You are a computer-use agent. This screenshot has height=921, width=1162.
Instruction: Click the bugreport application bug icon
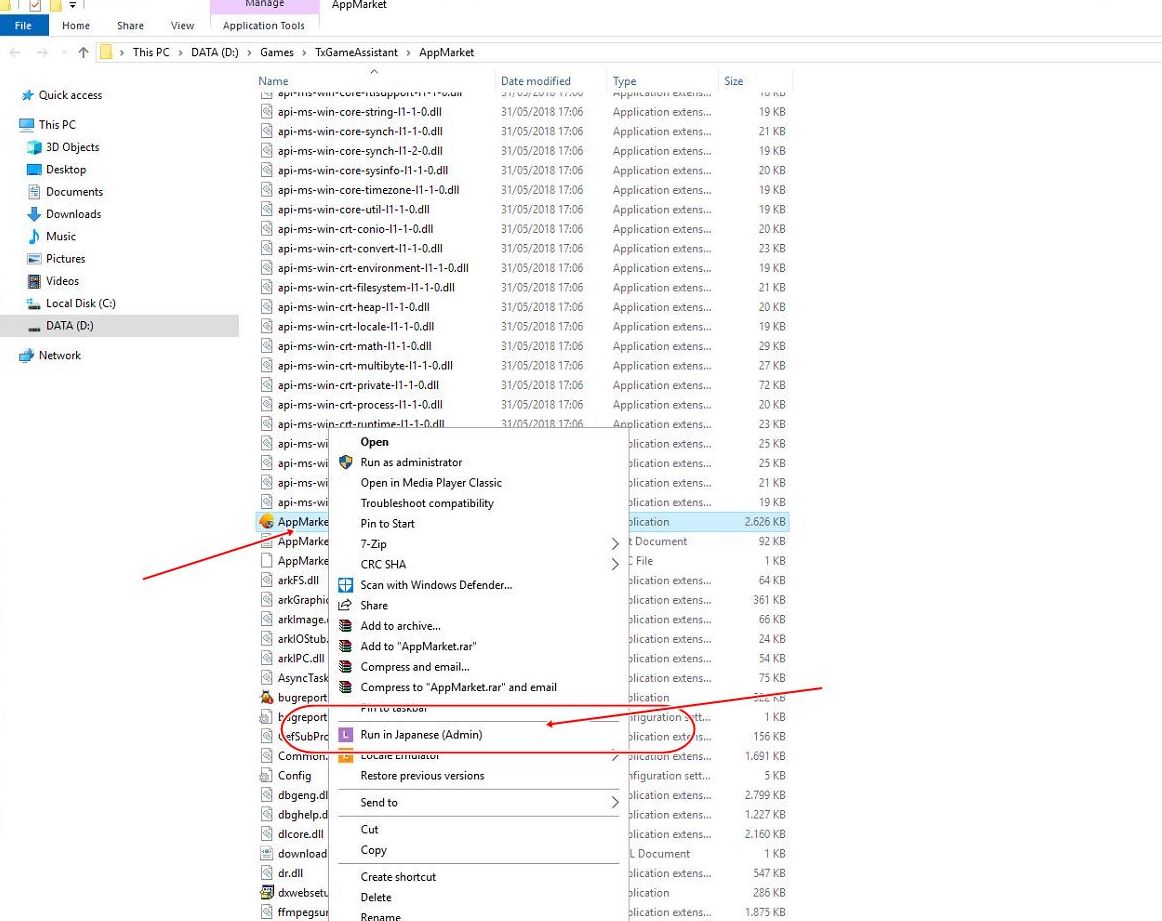tap(267, 697)
